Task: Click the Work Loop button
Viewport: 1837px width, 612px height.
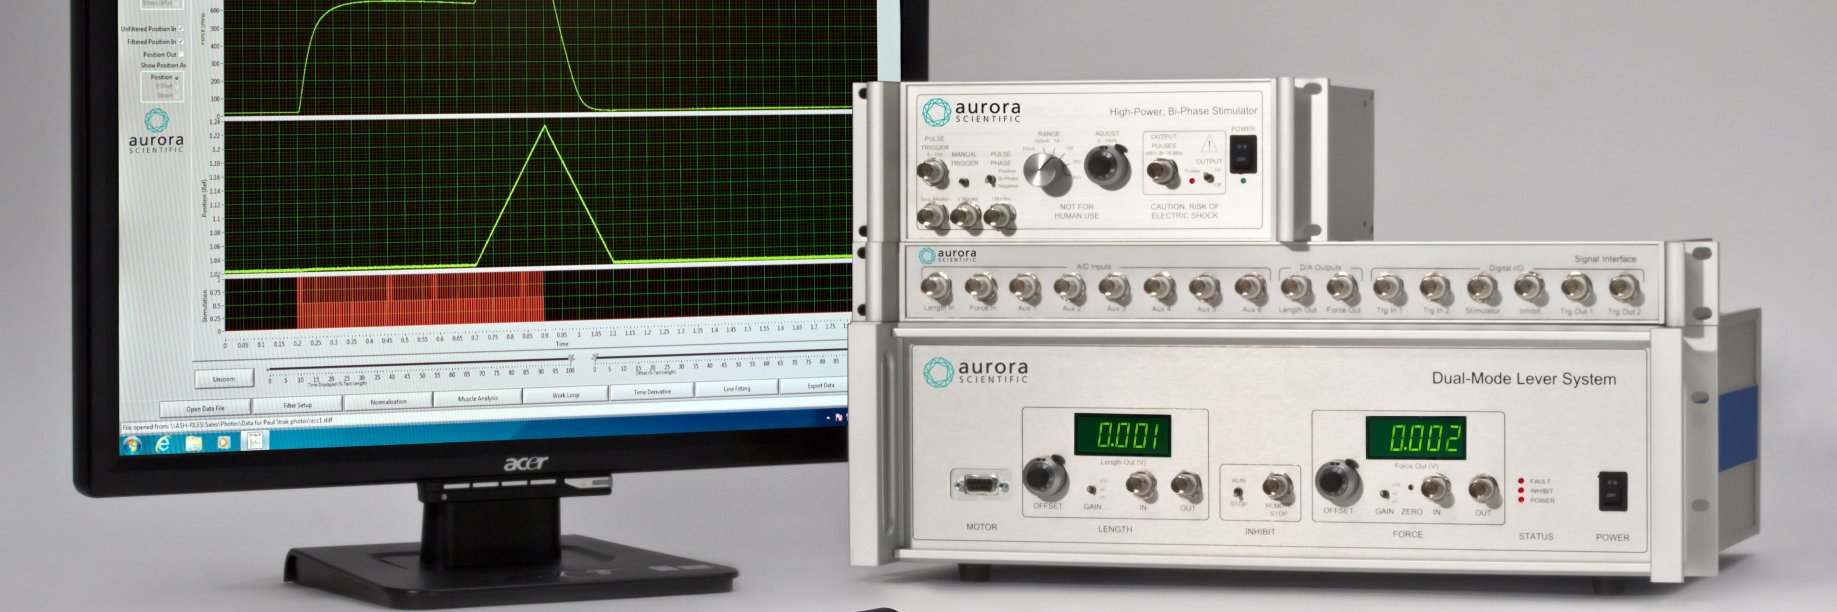Action: (565, 395)
